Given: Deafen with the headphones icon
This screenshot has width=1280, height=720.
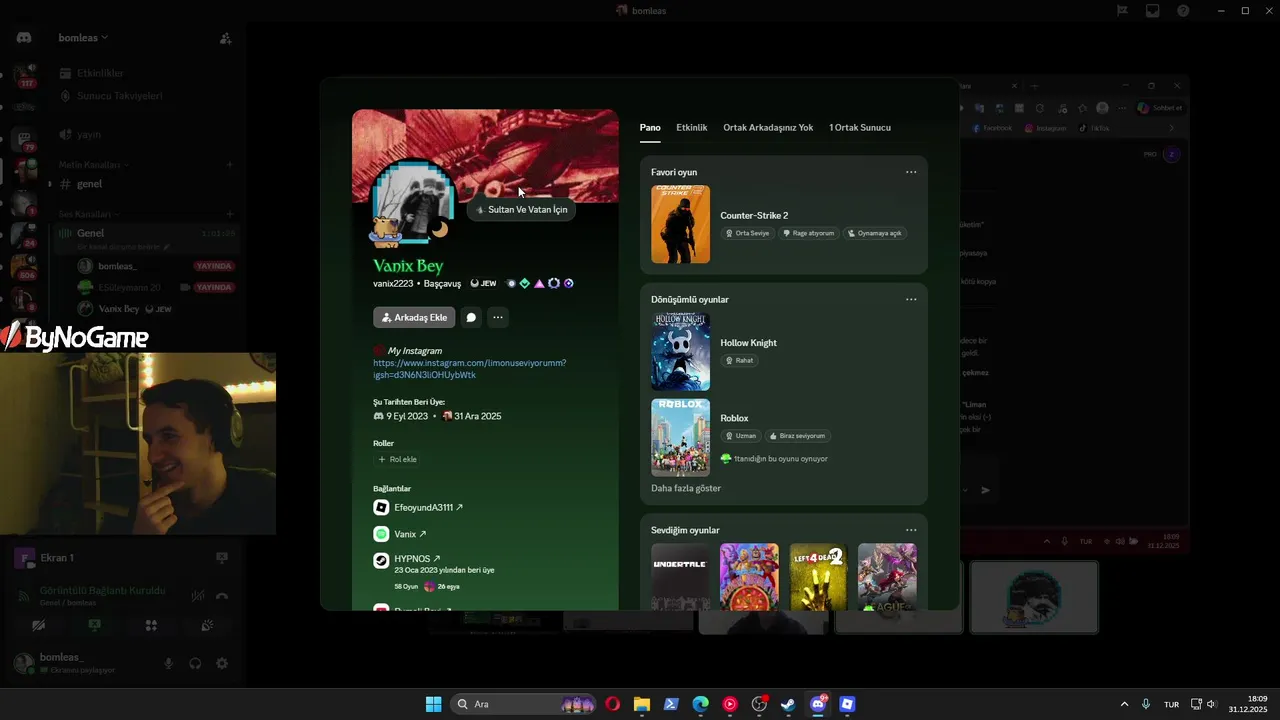Looking at the screenshot, I should click(x=195, y=663).
